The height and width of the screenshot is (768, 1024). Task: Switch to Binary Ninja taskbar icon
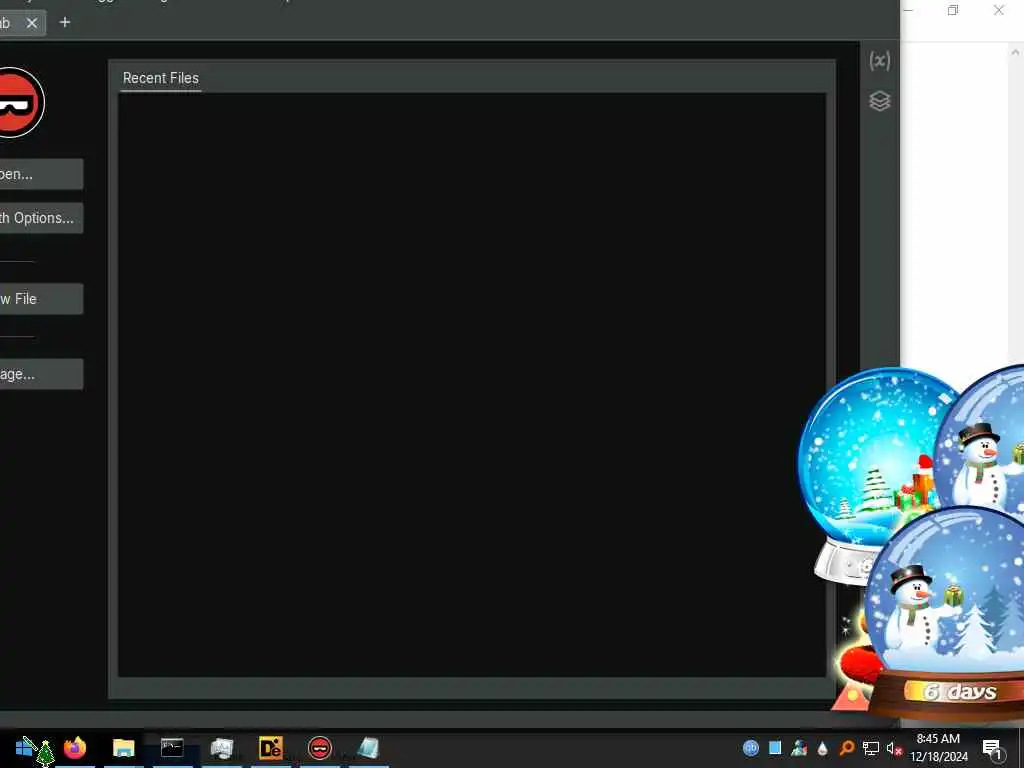tap(320, 748)
